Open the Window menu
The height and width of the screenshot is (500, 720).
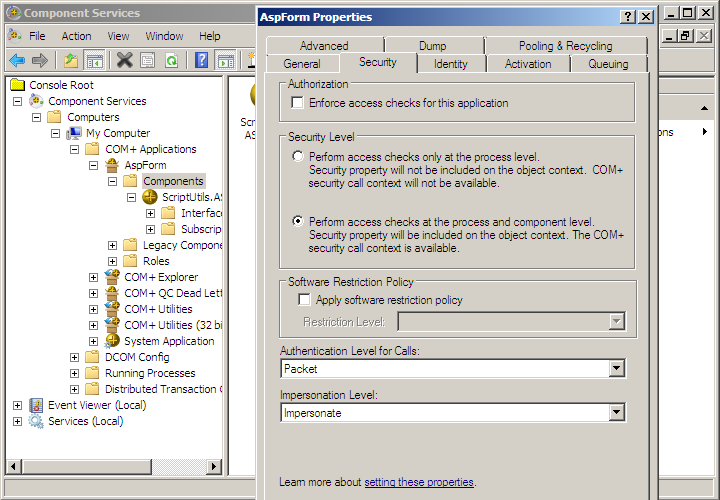click(x=164, y=36)
